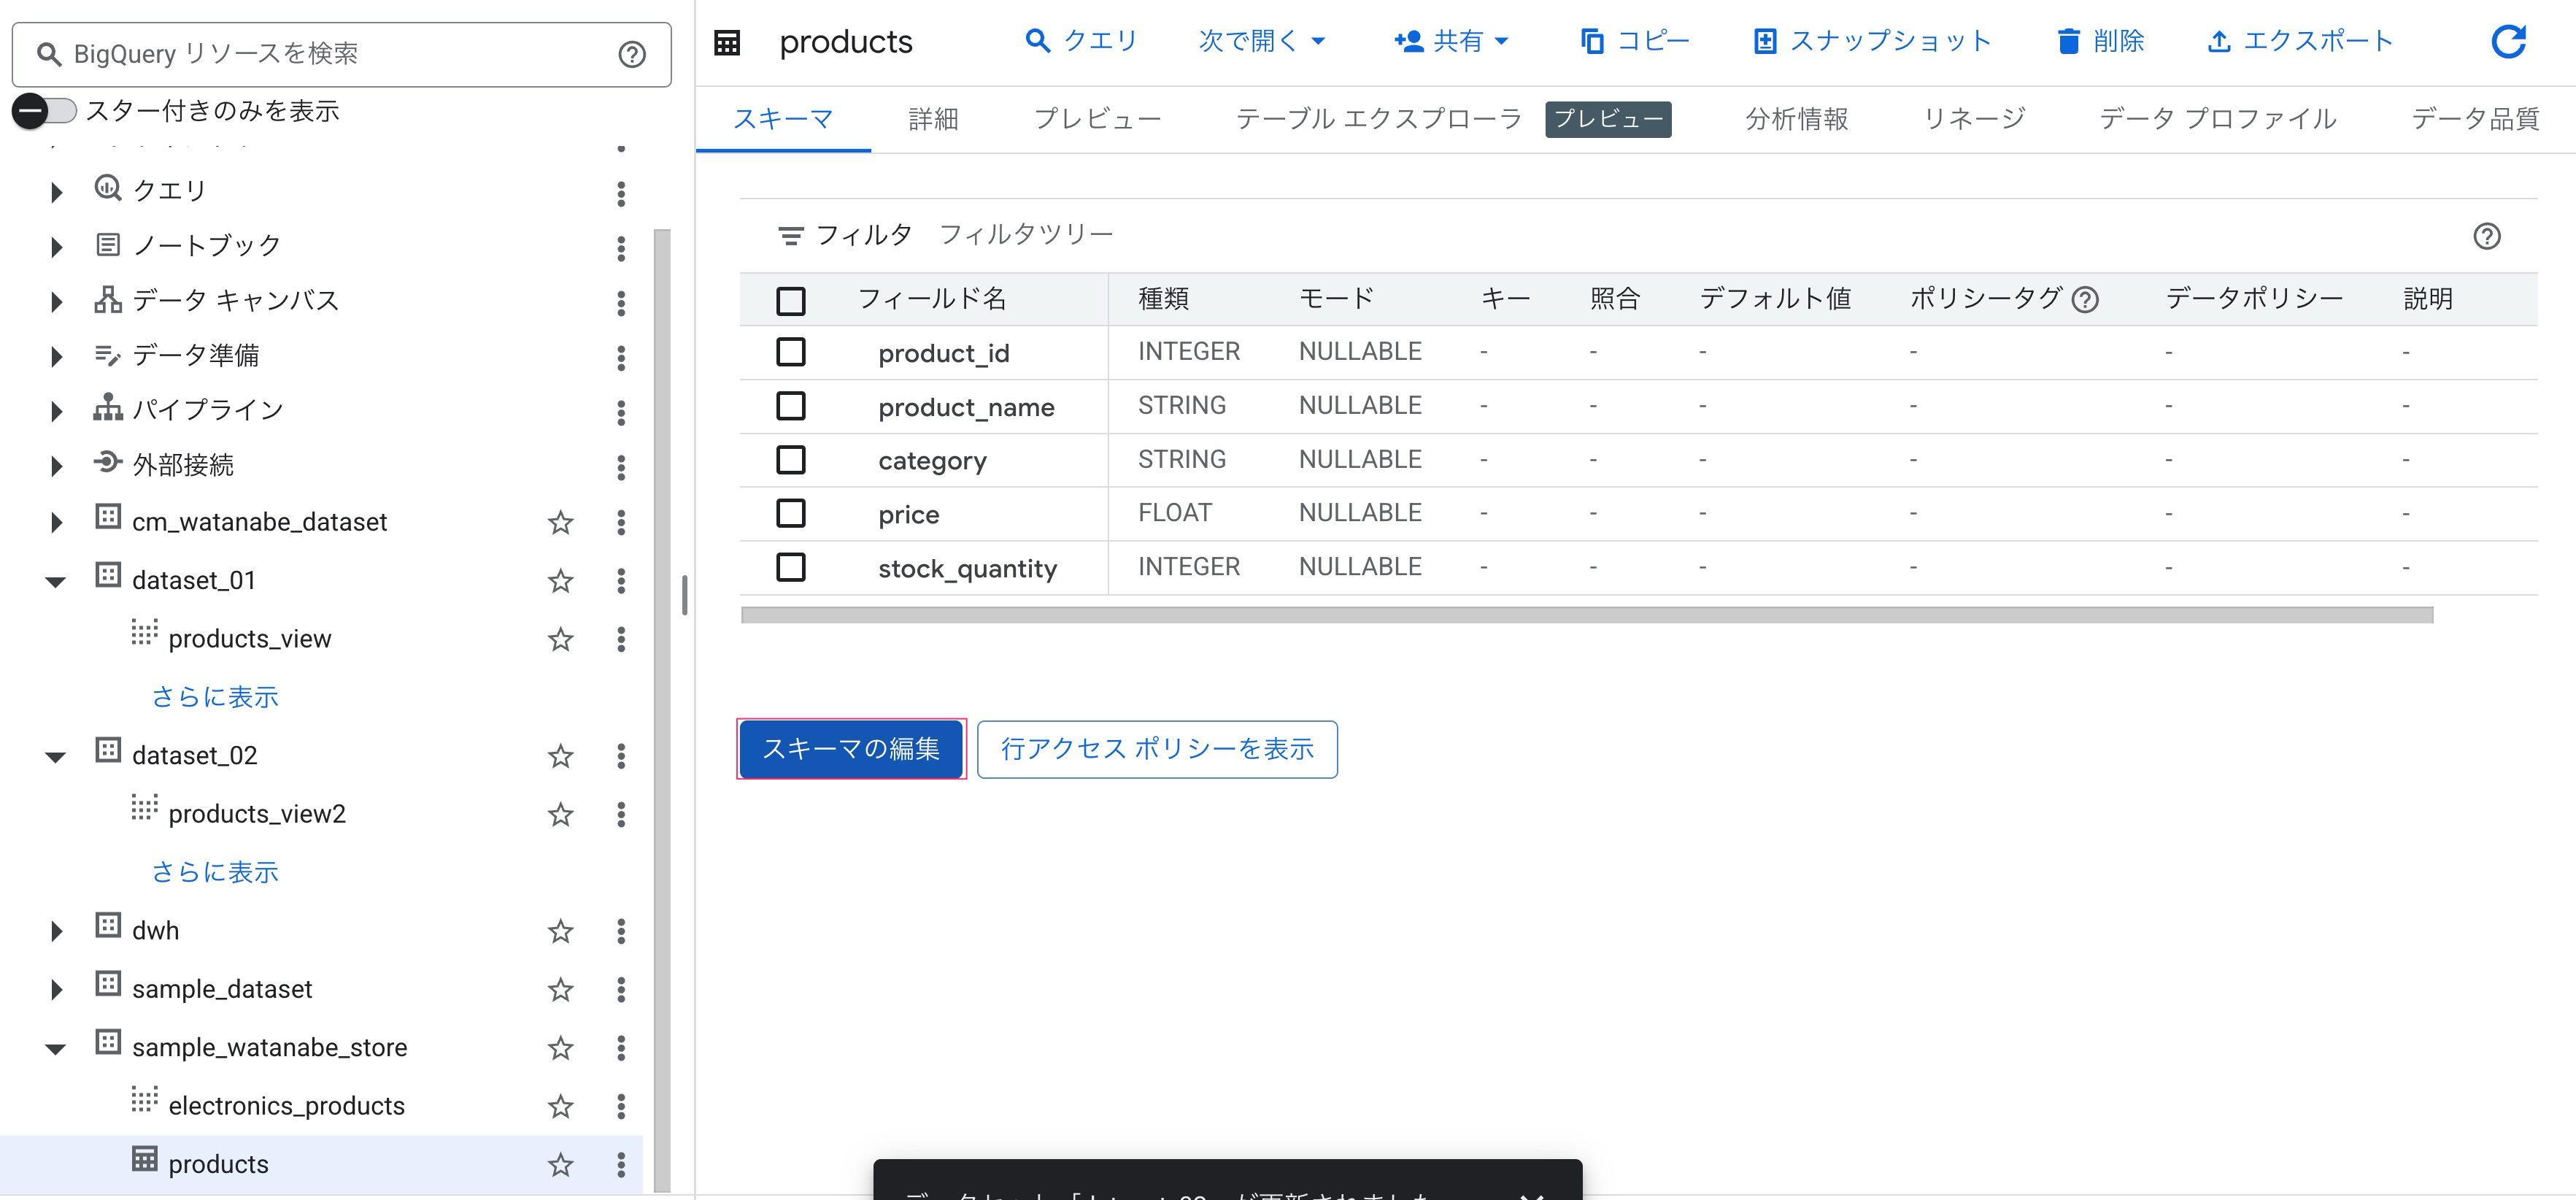Image resolution: width=2576 pixels, height=1200 pixels.
Task: Star the dwh dataset
Action: [x=560, y=930]
